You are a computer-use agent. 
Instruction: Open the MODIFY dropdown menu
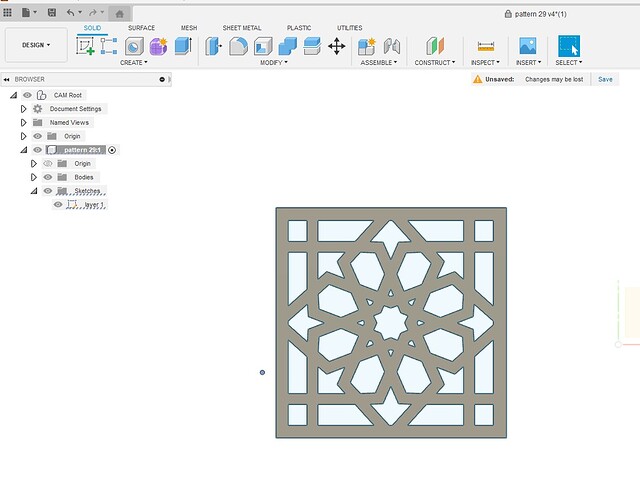[273, 62]
